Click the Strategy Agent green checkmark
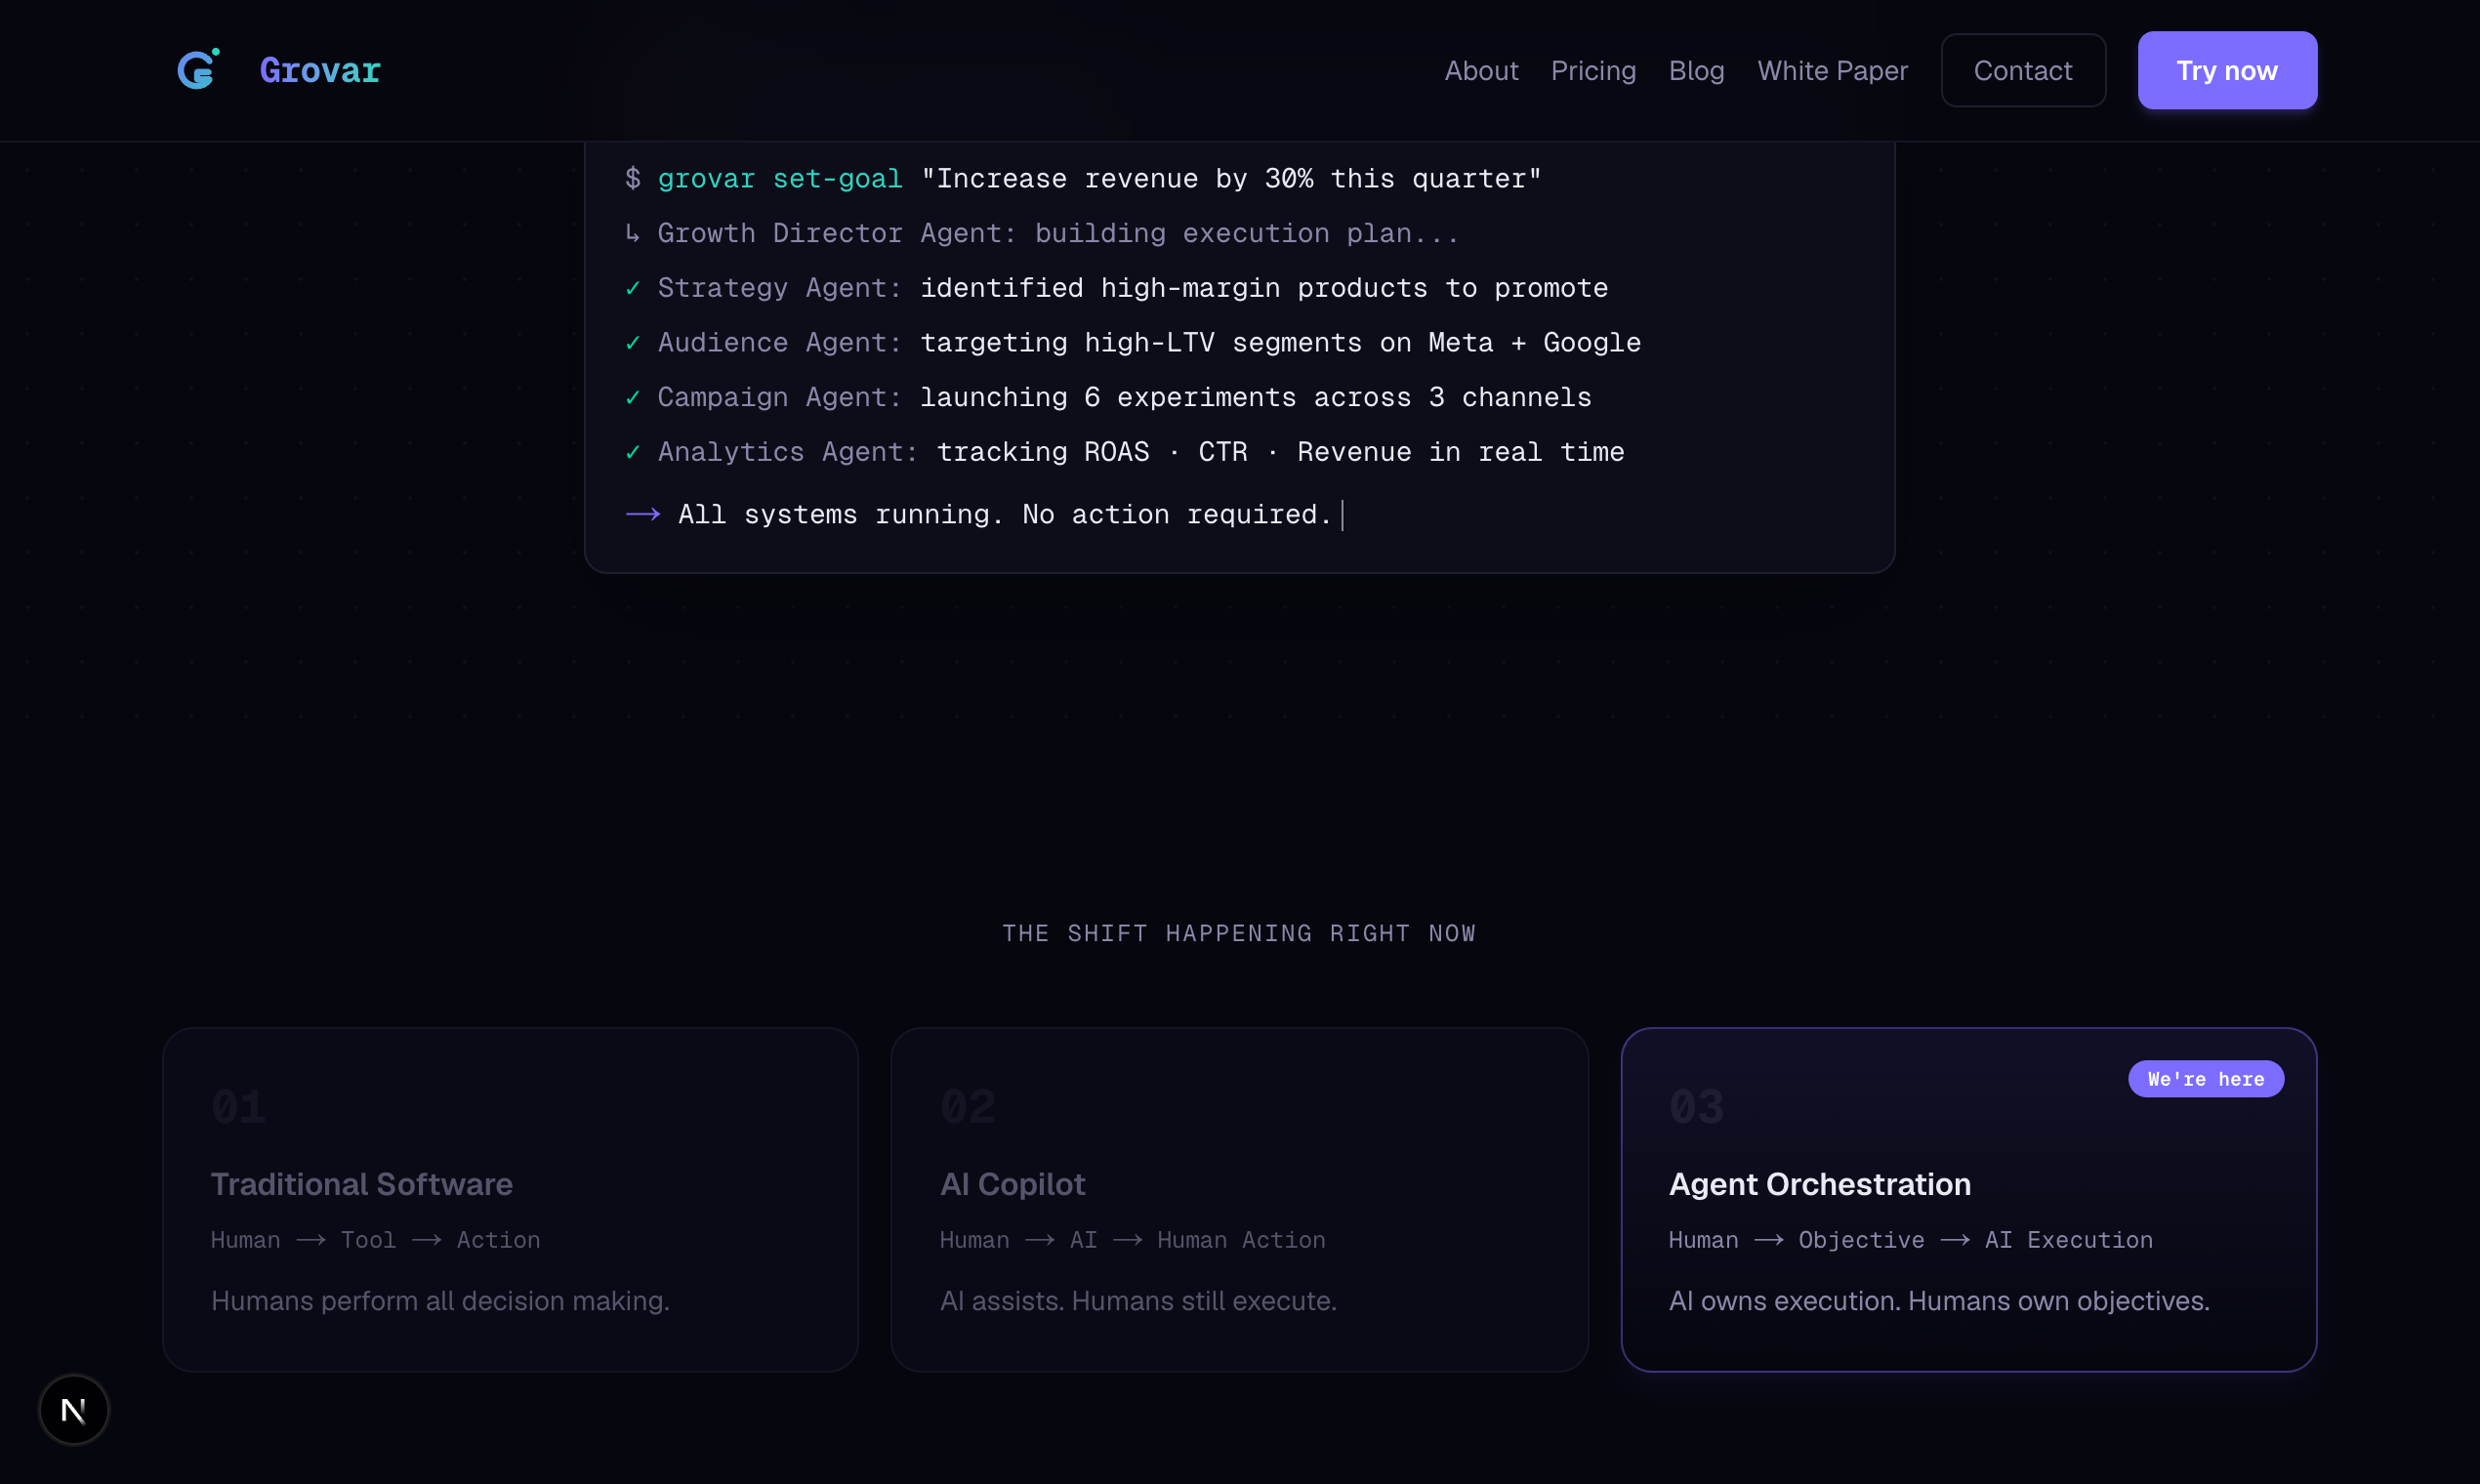Viewport: 2480px width, 1484px height. tap(632, 288)
